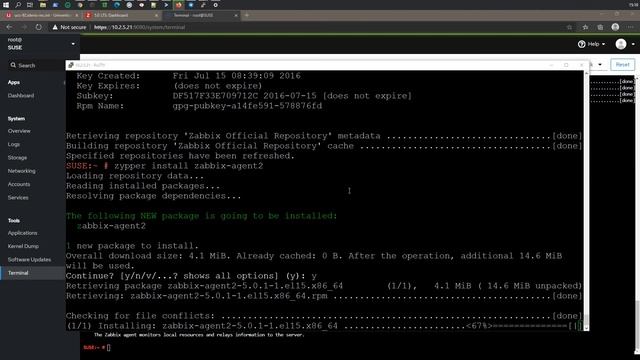640x360 pixels.
Task: Click the PuTTY vertical scrollbar down arrow
Action: coord(586,328)
